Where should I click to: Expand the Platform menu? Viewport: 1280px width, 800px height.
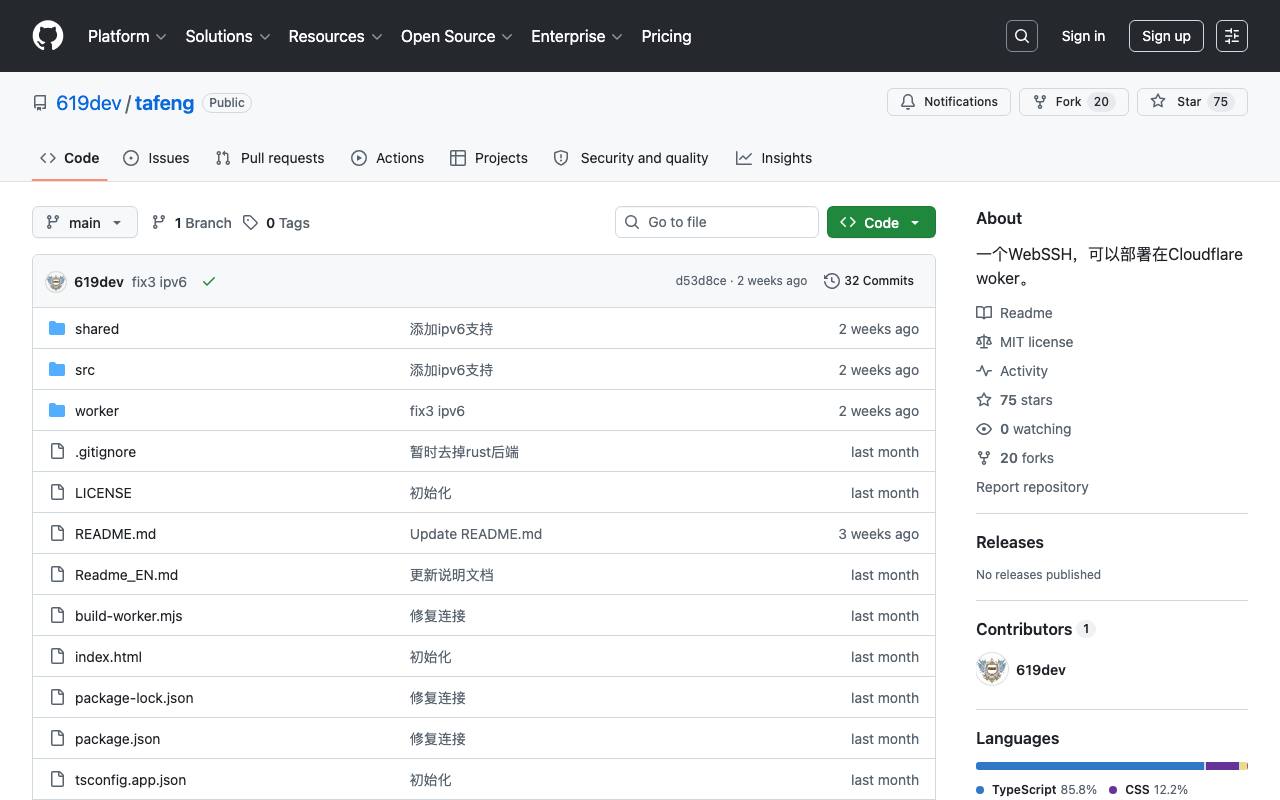(127, 36)
